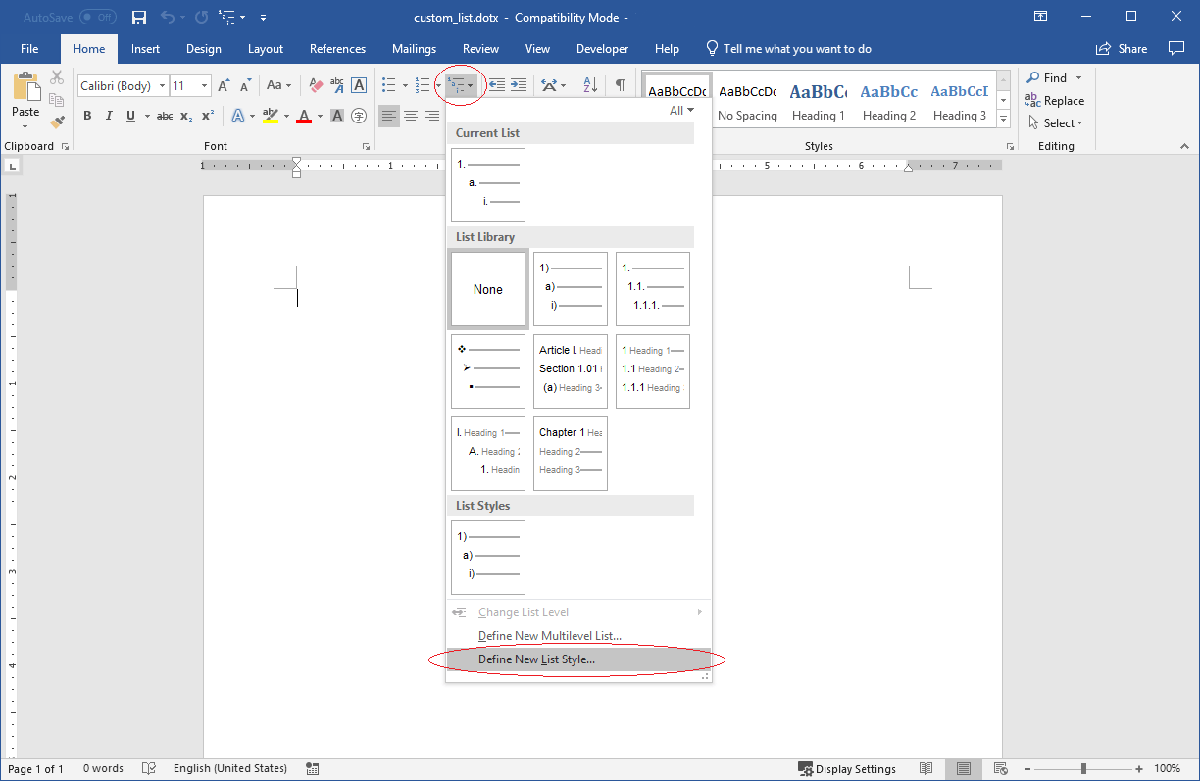Click the Replace icon in Editing group
1200x781 pixels.
point(1034,100)
